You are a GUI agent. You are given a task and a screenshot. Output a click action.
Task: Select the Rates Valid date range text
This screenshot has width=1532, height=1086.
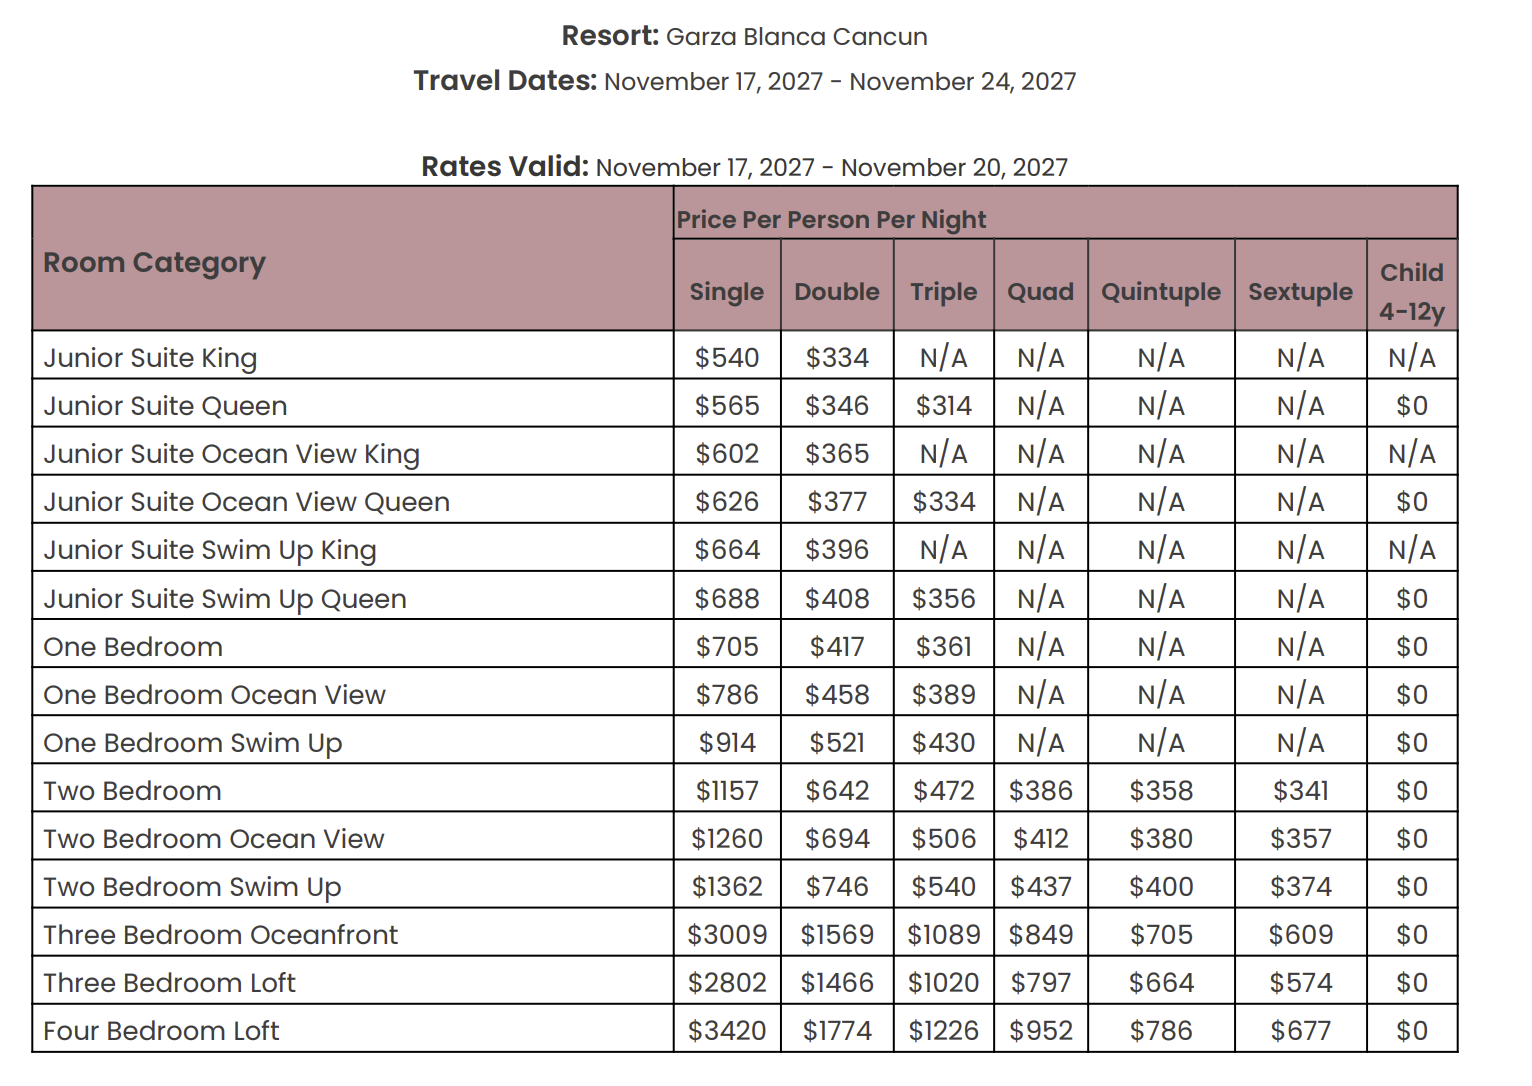pyautogui.click(x=831, y=167)
